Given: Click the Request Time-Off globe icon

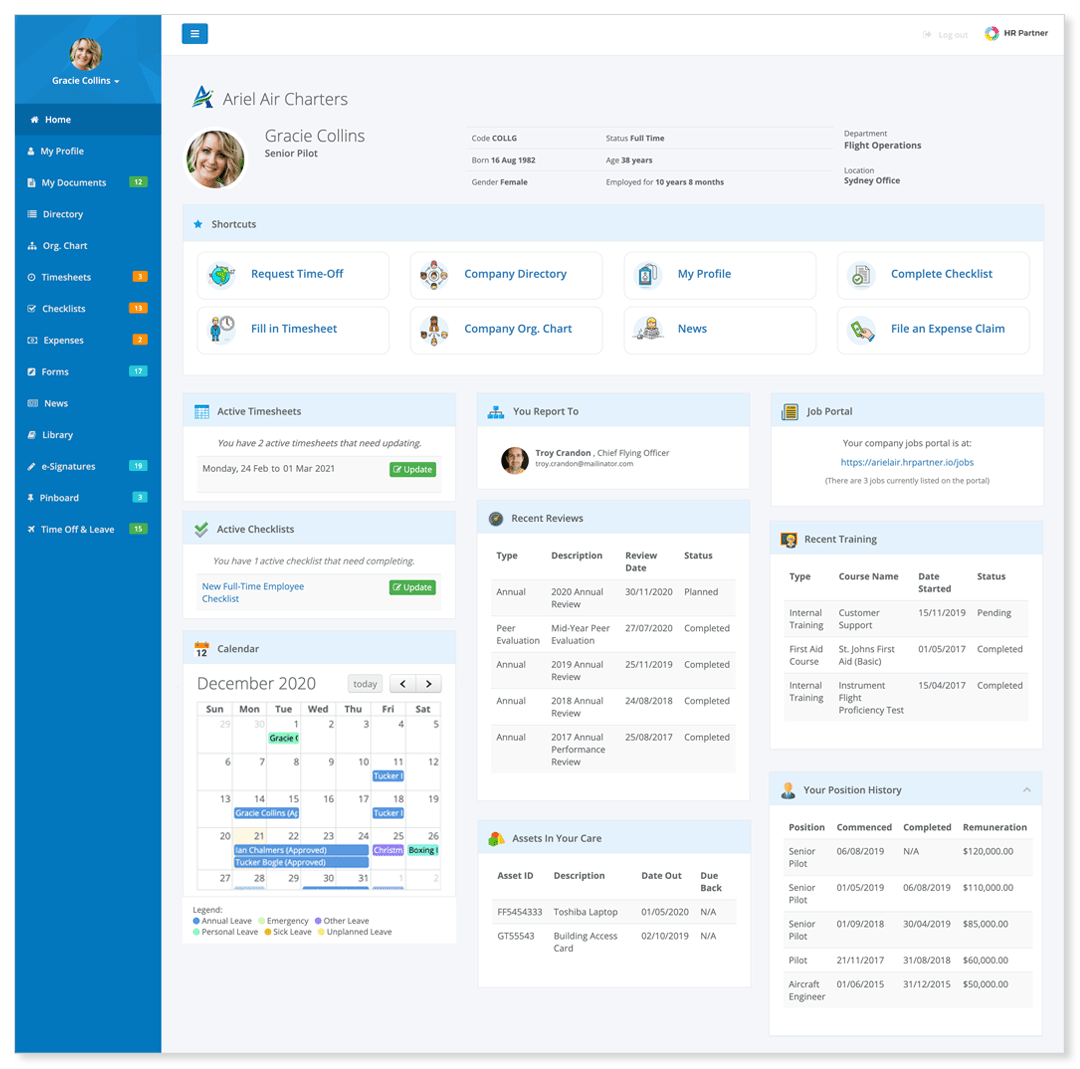Looking at the screenshot, I should click(222, 275).
